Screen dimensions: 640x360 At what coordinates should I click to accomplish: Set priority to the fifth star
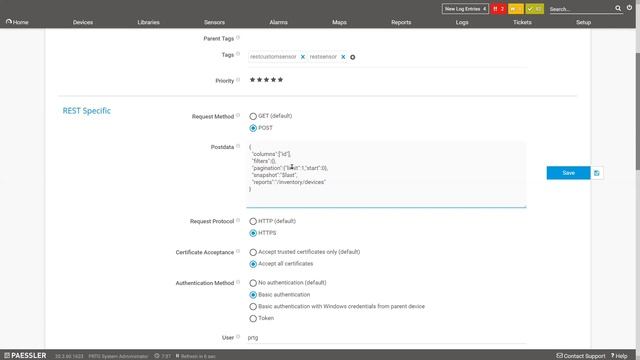[x=280, y=80]
